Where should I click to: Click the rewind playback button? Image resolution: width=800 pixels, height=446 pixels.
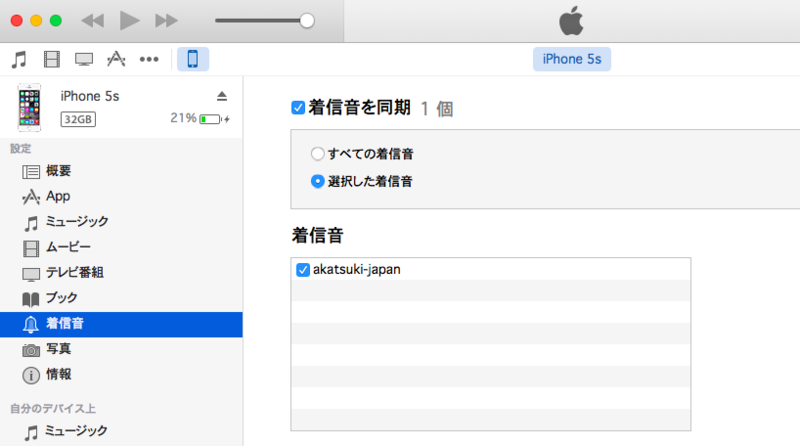click(93, 21)
